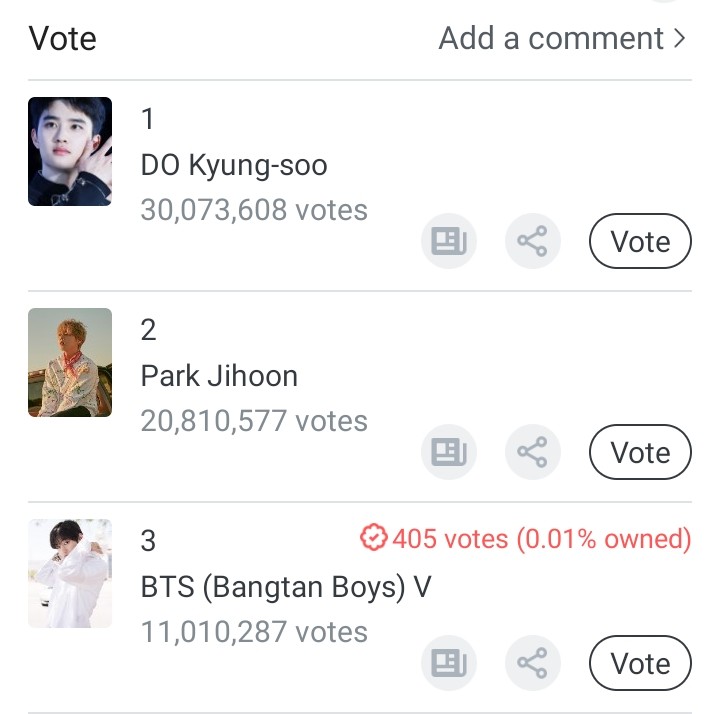Open news icon for DO Kyung-soo
Viewport: 720px width, 714px height.
pyautogui.click(x=448, y=241)
